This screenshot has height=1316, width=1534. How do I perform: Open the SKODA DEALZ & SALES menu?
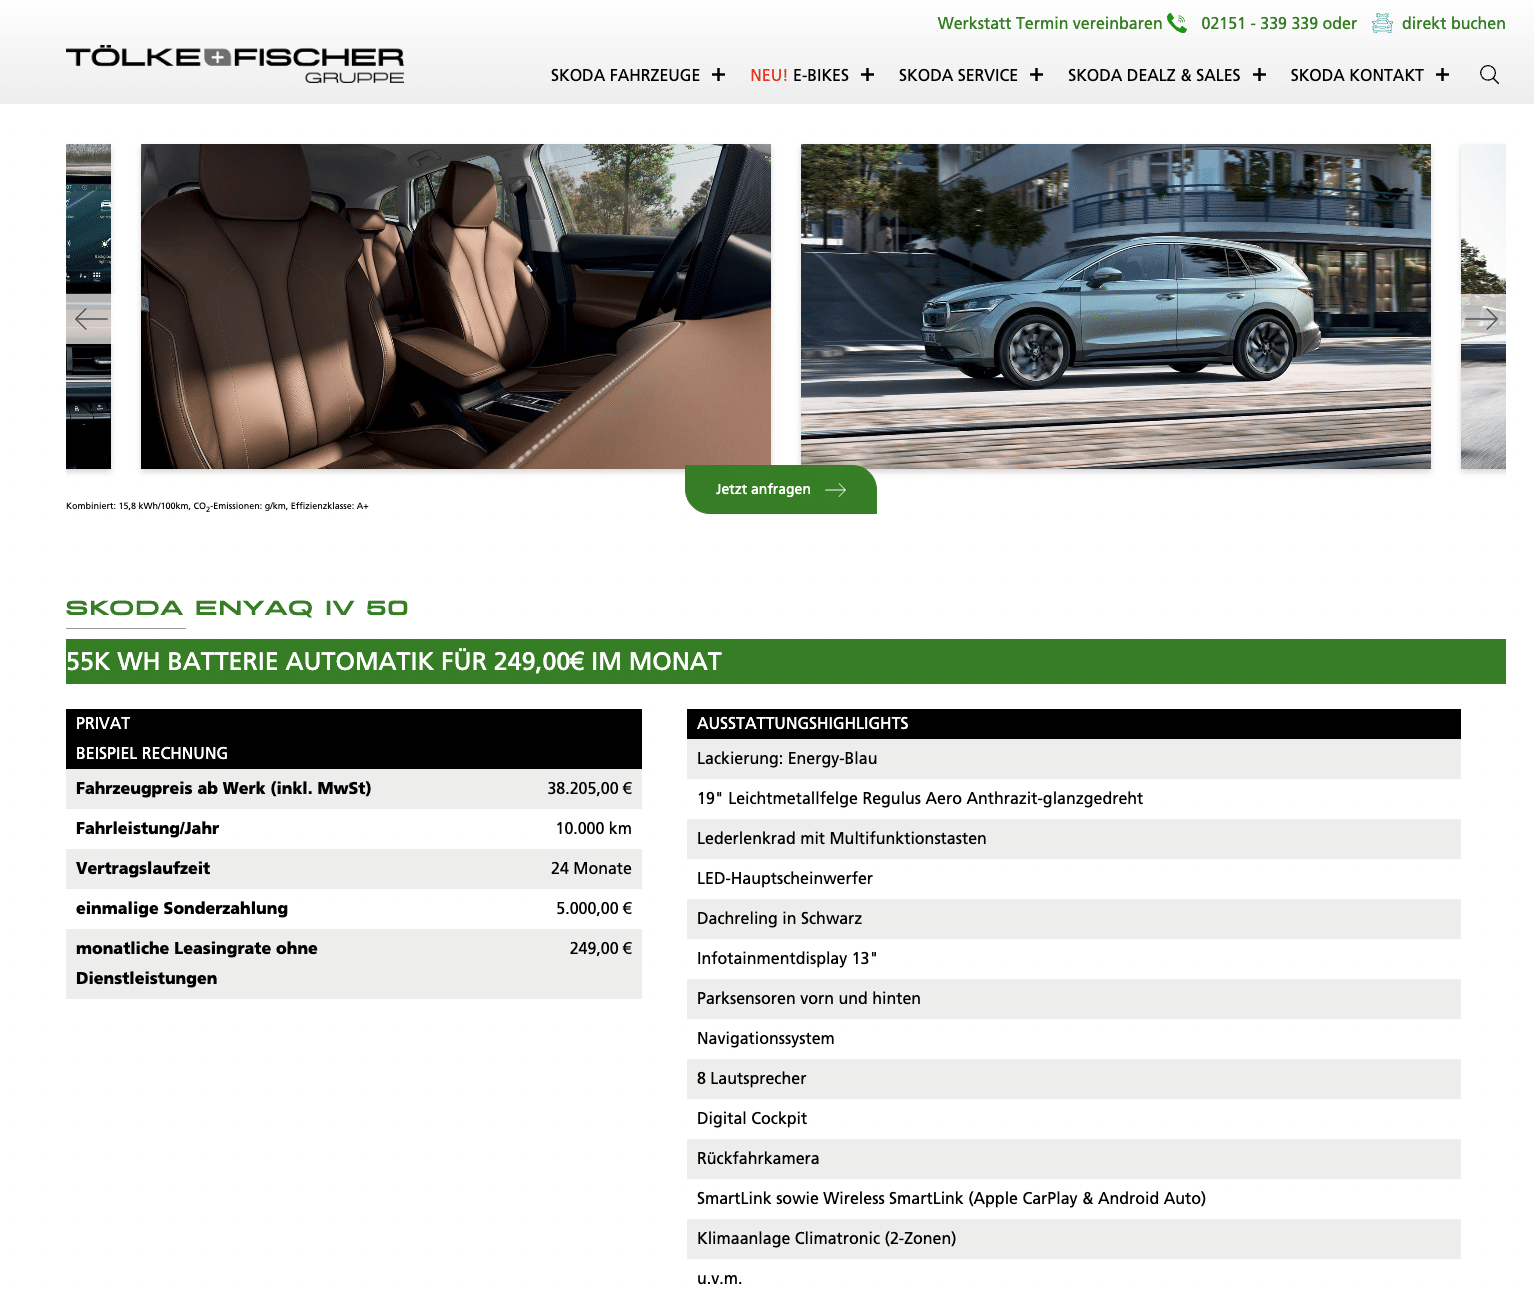coord(1154,75)
